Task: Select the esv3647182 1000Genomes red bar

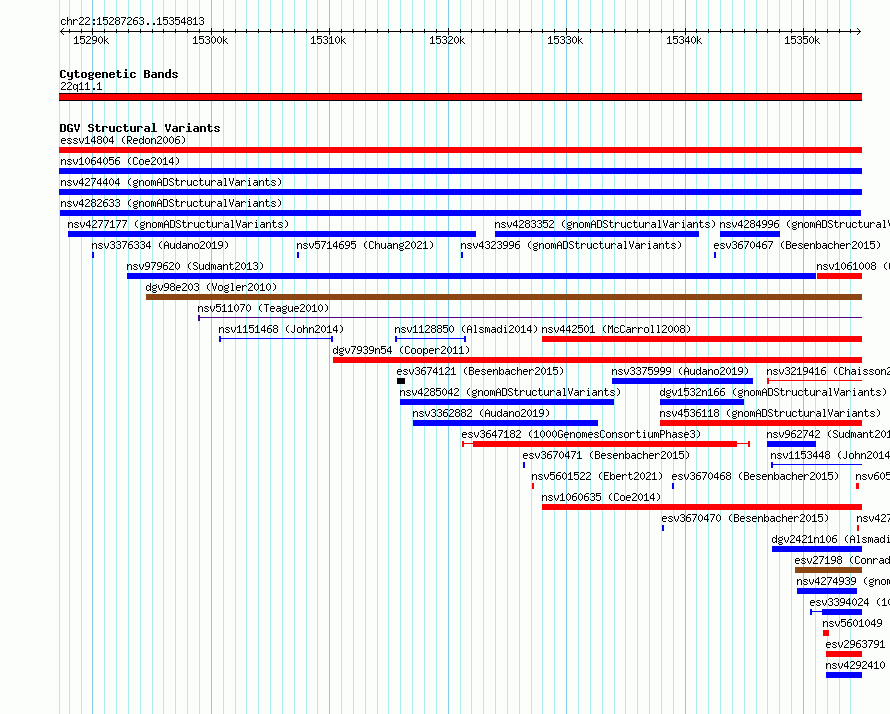Action: pyautogui.click(x=605, y=444)
